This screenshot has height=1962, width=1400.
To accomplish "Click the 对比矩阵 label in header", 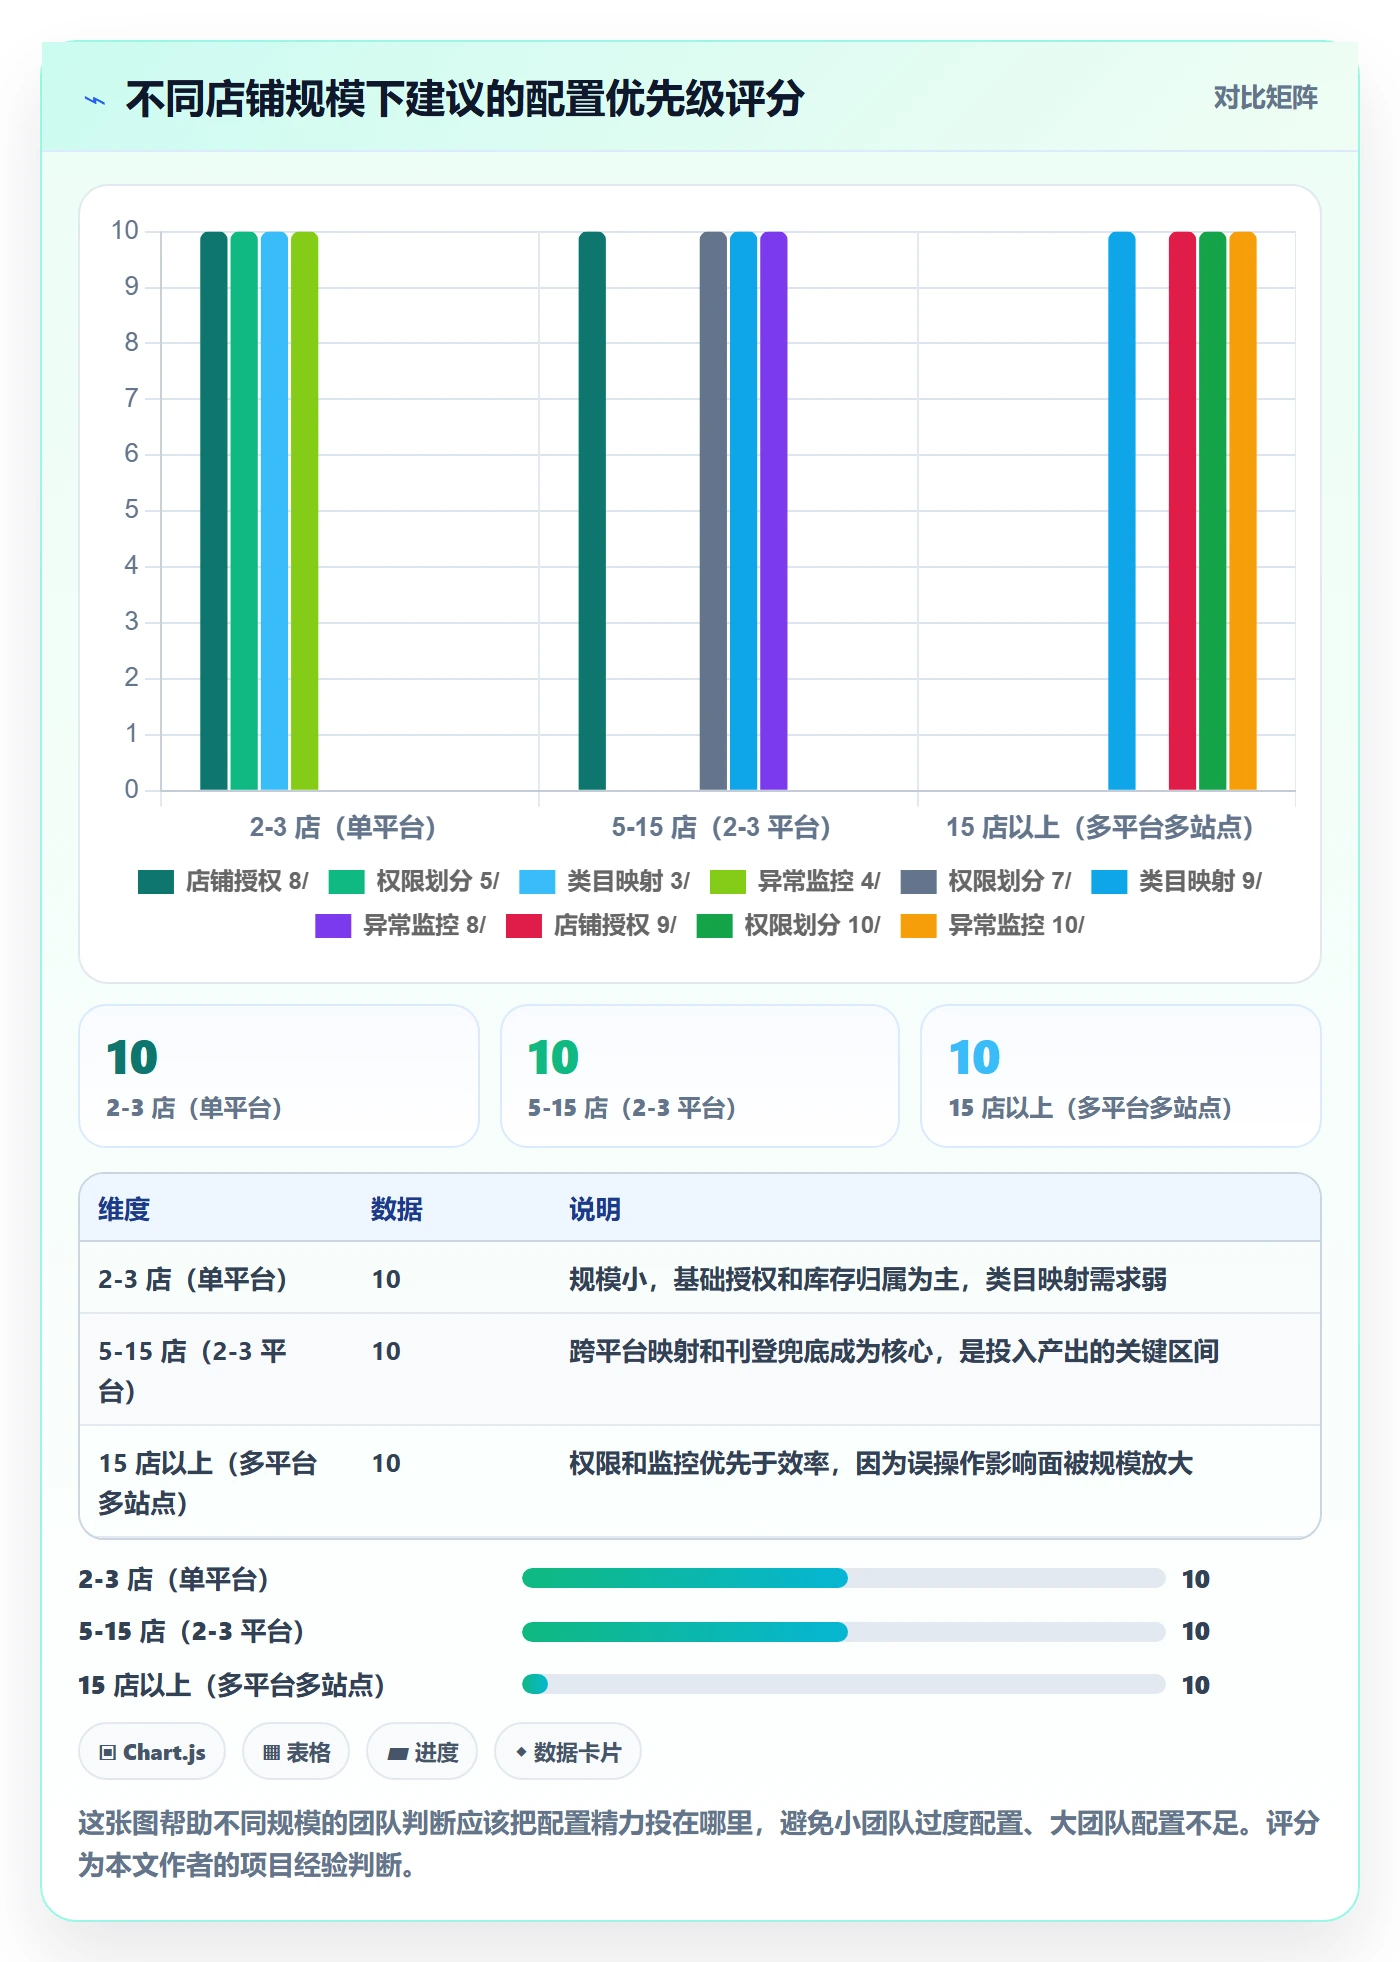I will pos(1265,98).
